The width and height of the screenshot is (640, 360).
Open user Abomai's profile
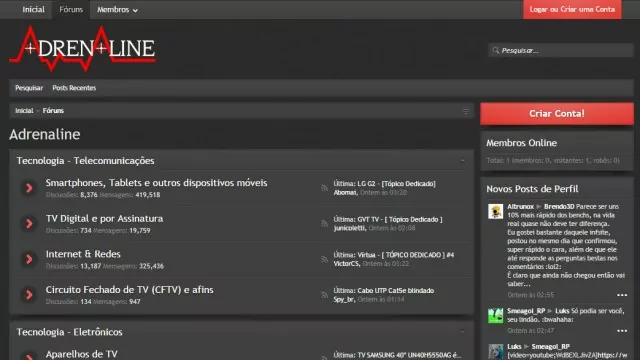click(x=345, y=192)
